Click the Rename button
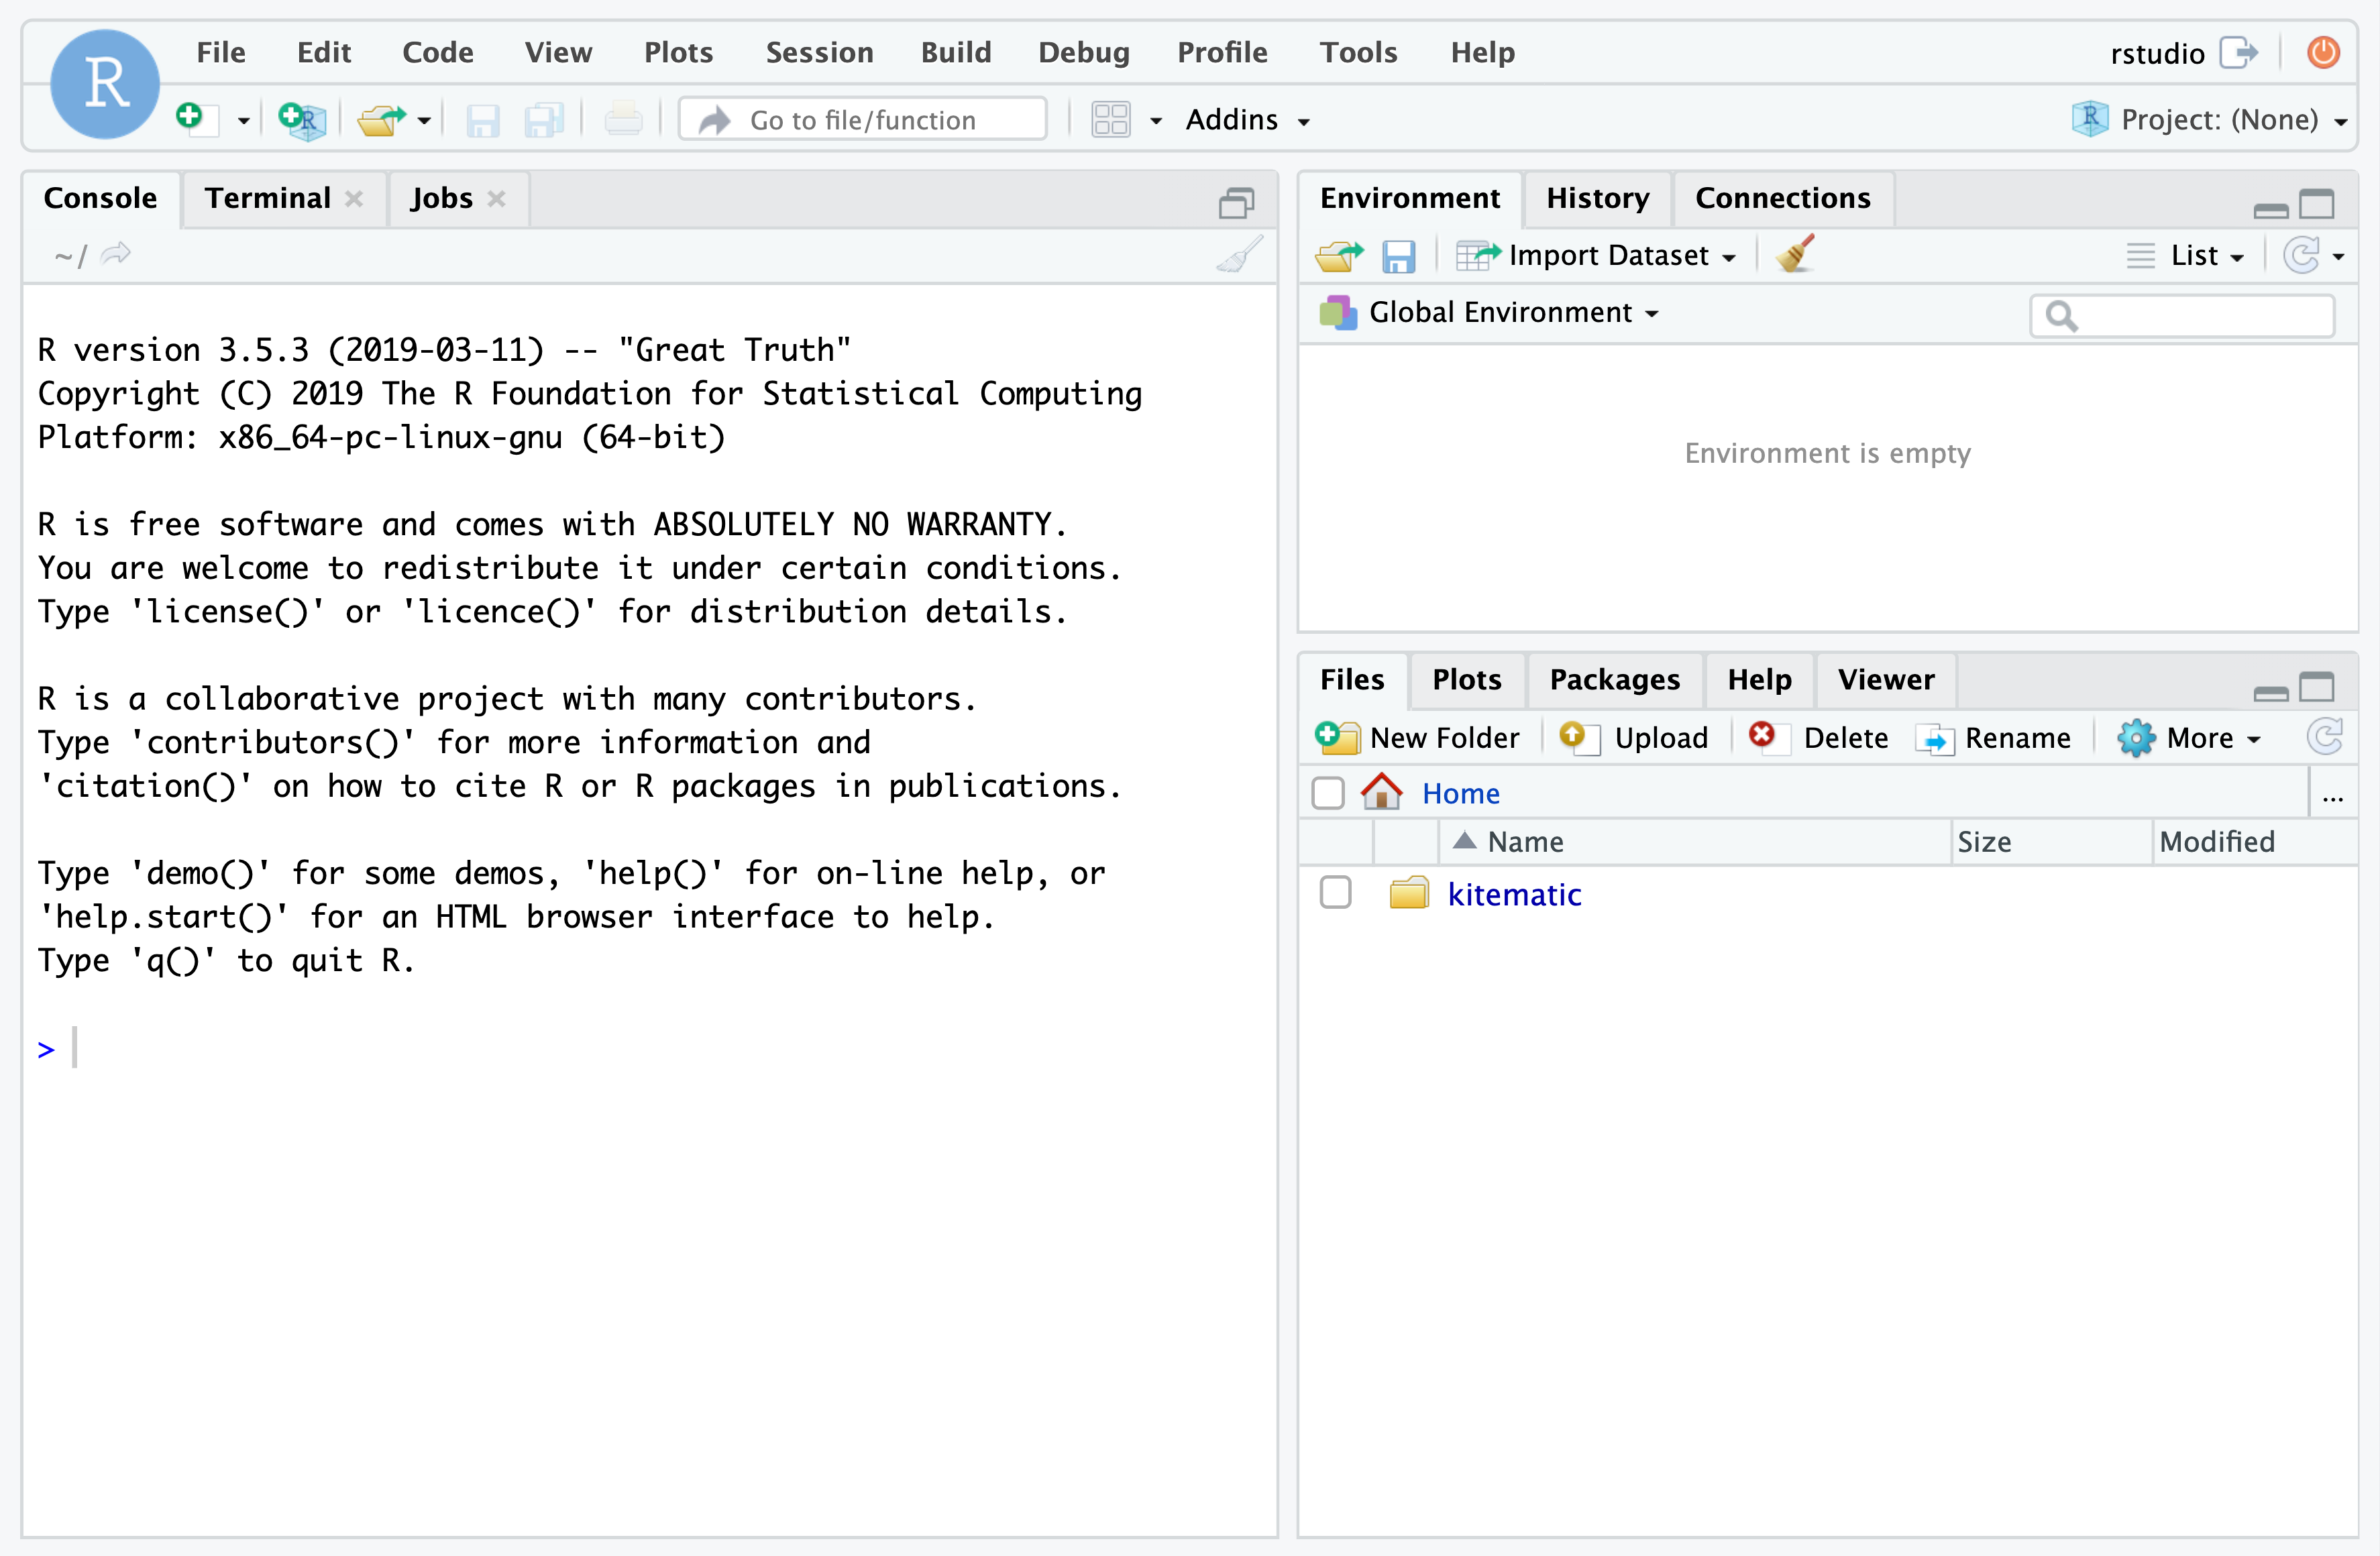The image size is (2380, 1556). click(1993, 738)
